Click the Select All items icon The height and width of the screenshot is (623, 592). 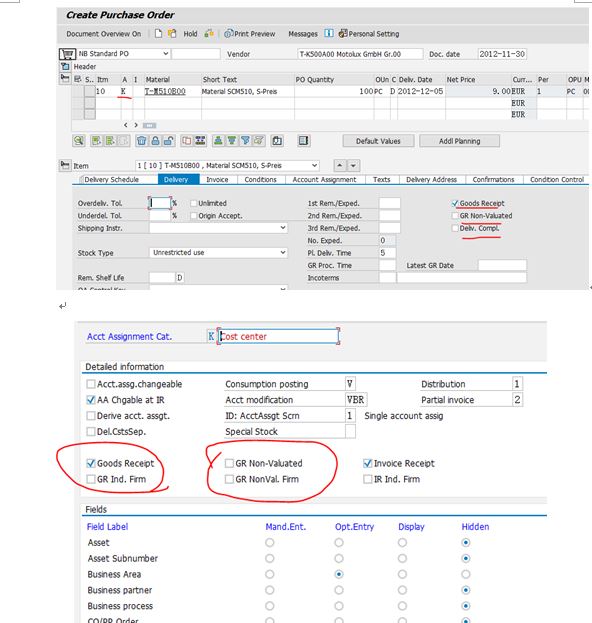click(x=96, y=141)
